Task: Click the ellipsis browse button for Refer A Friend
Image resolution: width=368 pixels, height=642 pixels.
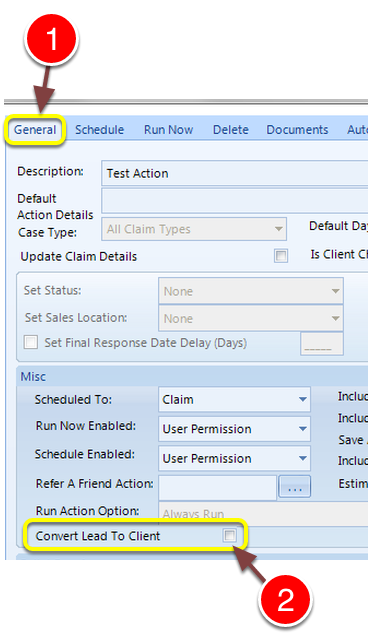Action: coord(294,487)
